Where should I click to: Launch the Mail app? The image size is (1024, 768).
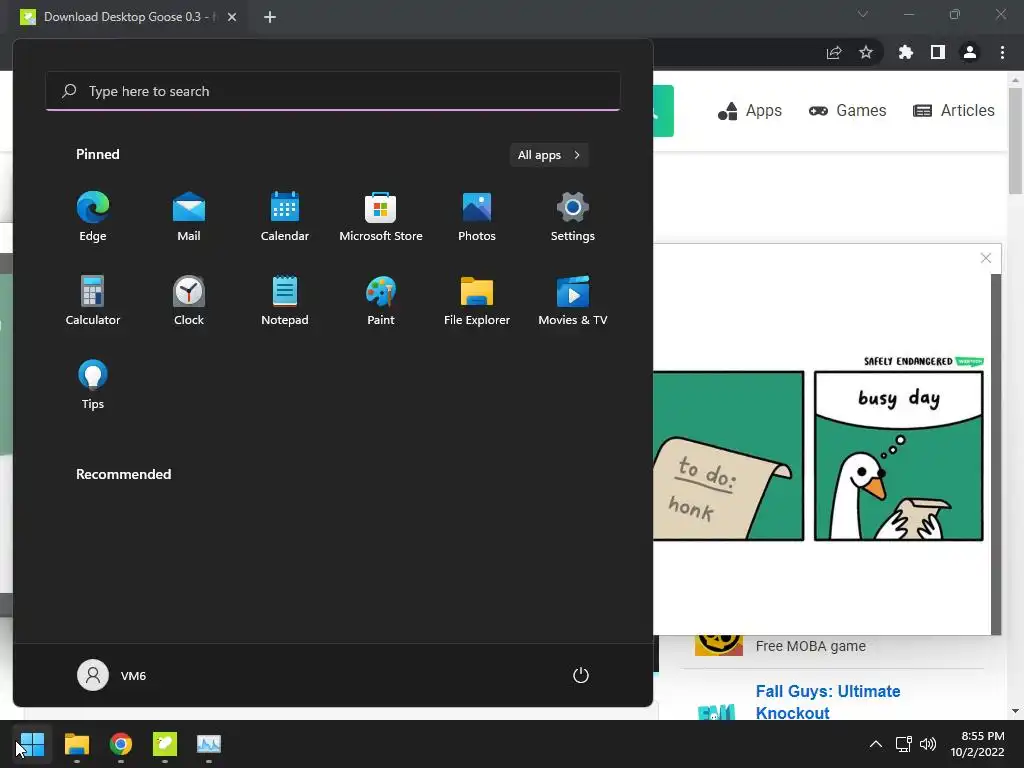point(189,217)
